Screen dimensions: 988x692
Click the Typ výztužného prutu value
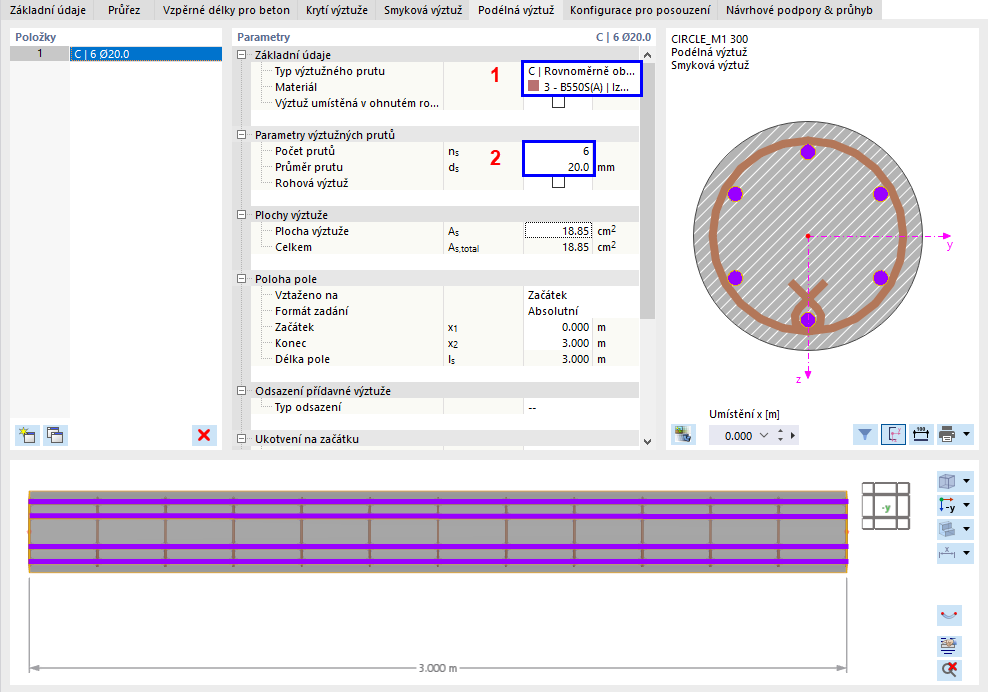point(581,71)
